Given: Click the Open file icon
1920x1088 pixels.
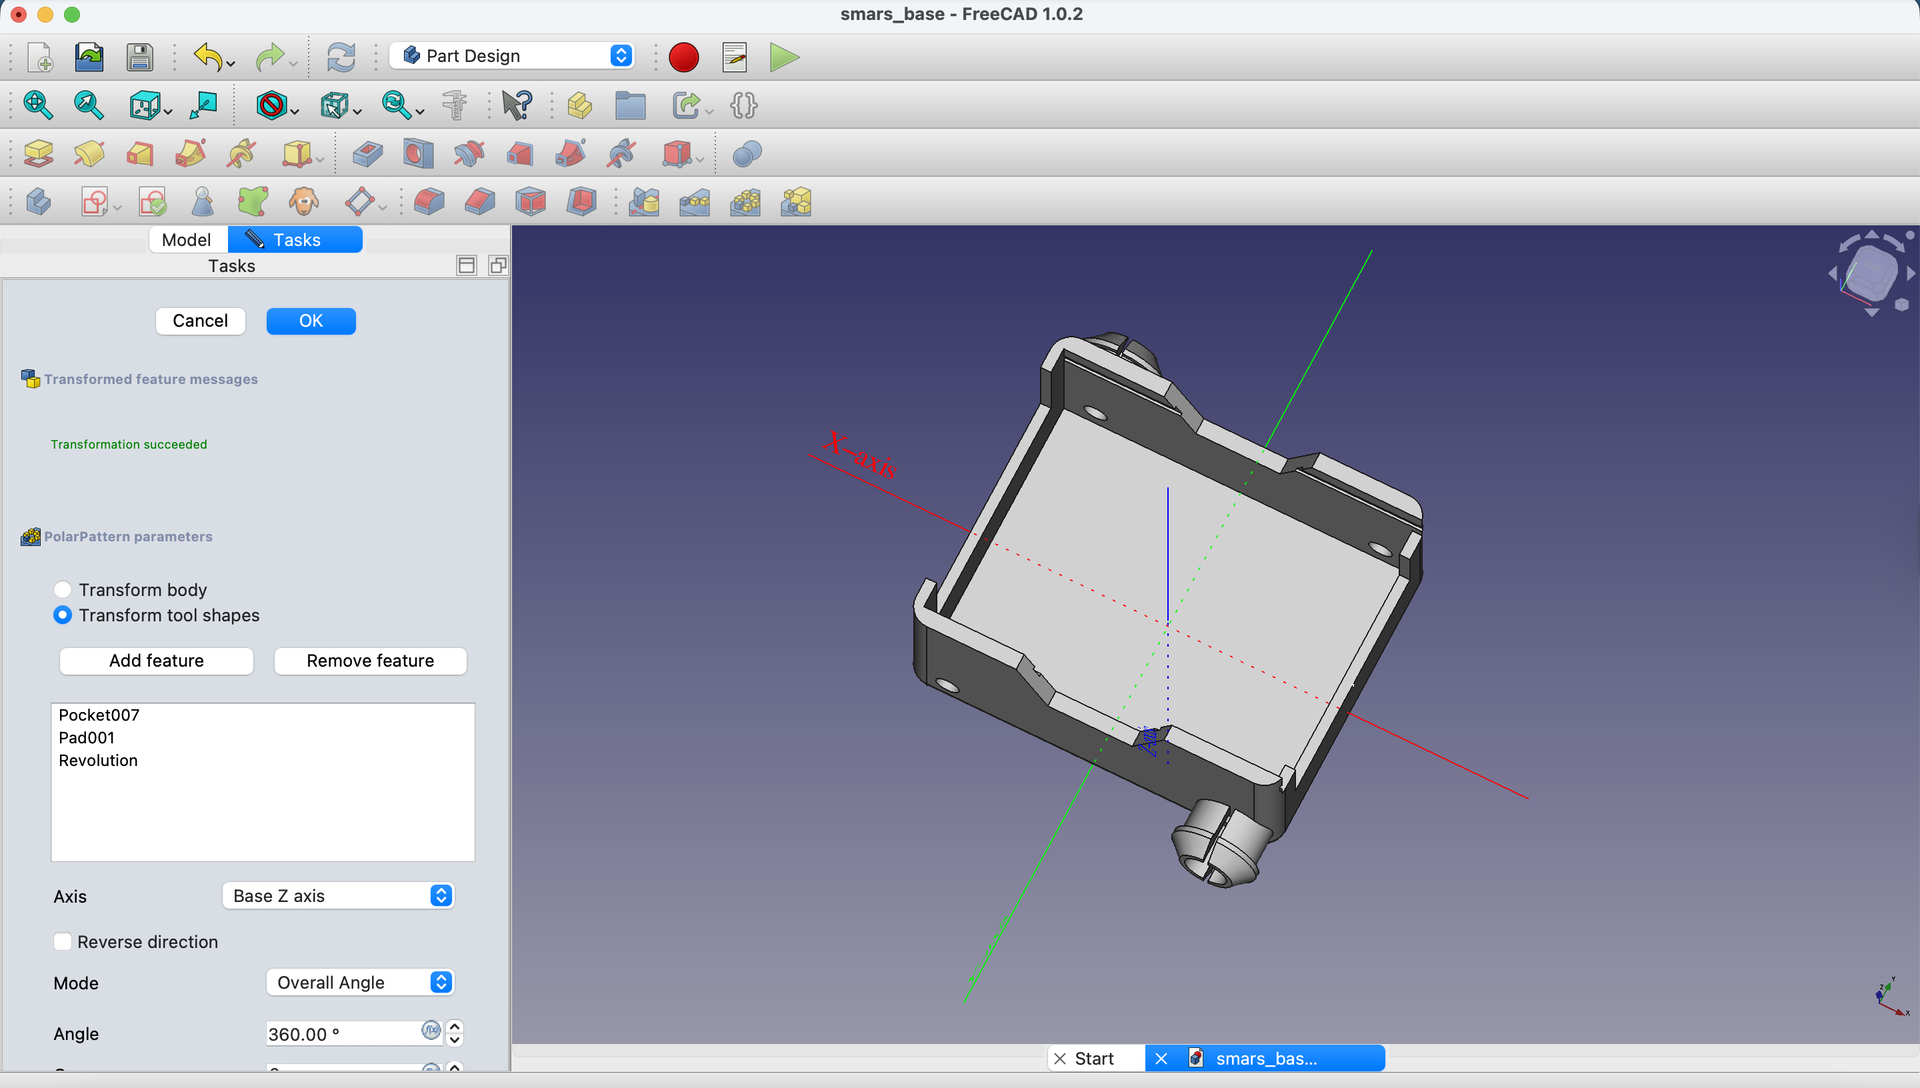Looking at the screenshot, I should point(89,57).
